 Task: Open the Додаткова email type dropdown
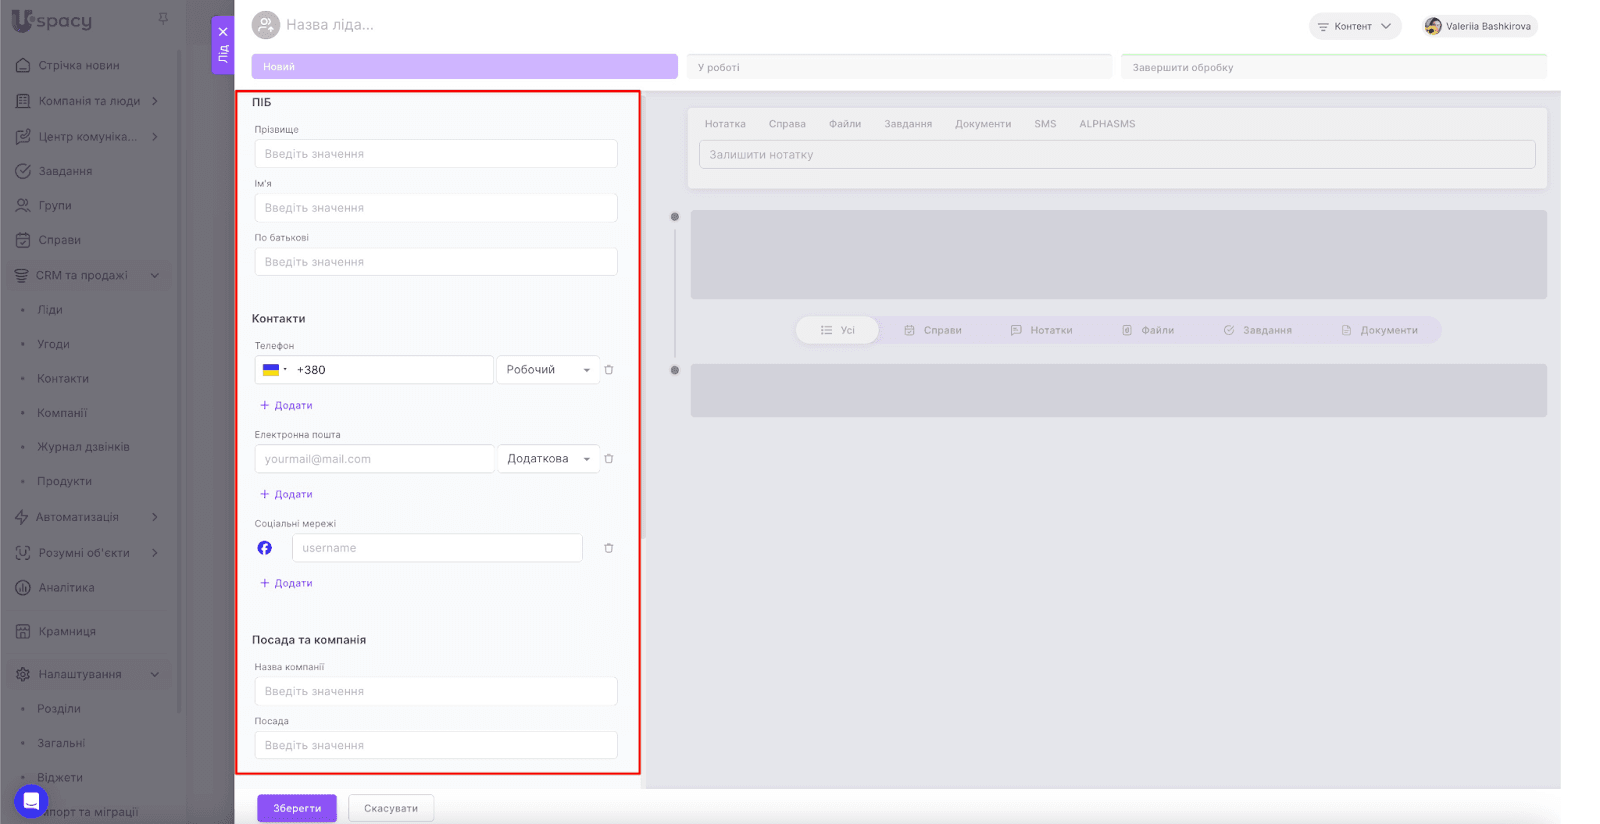(548, 459)
